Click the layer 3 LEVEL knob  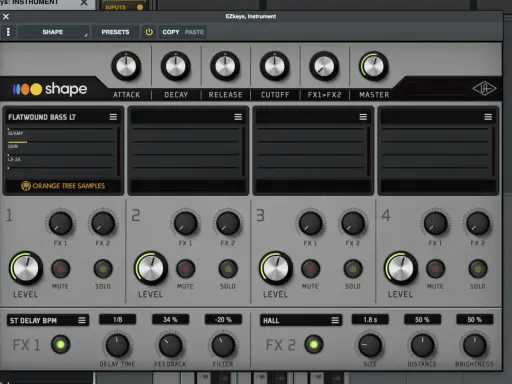[x=276, y=268]
